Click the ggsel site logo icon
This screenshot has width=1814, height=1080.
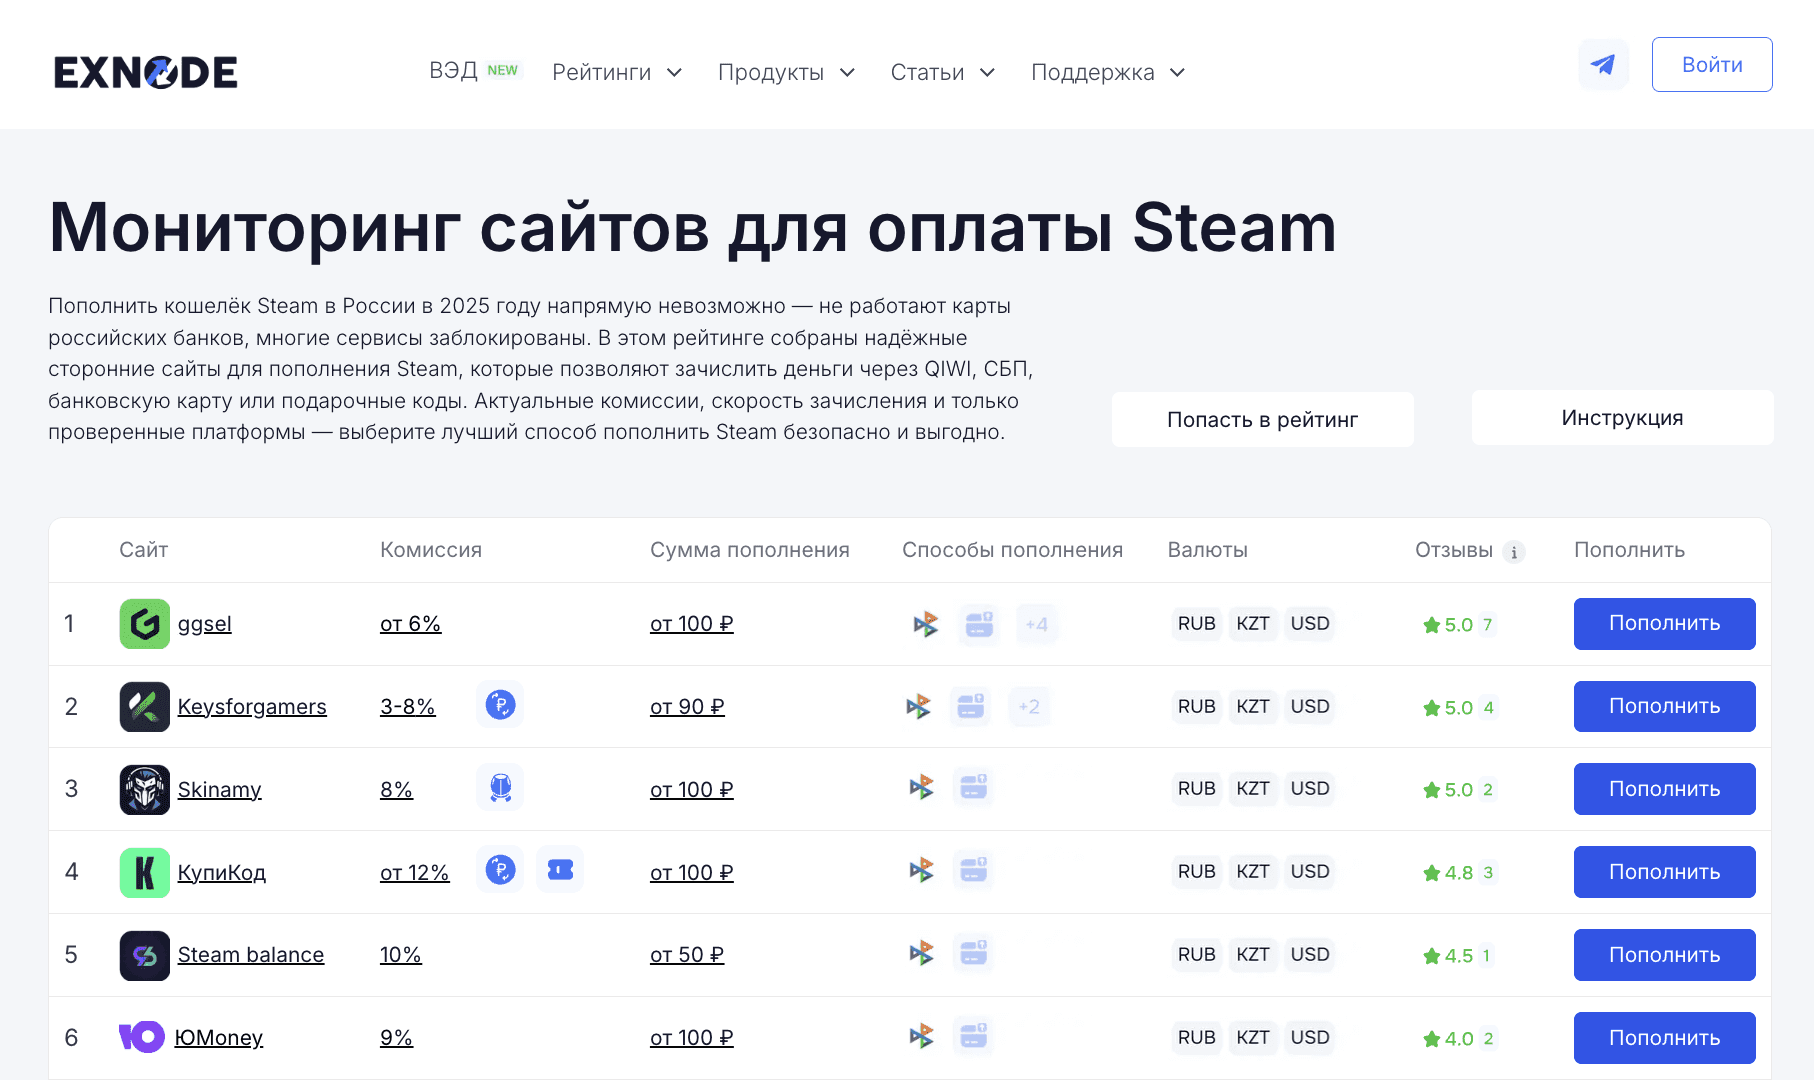[145, 624]
